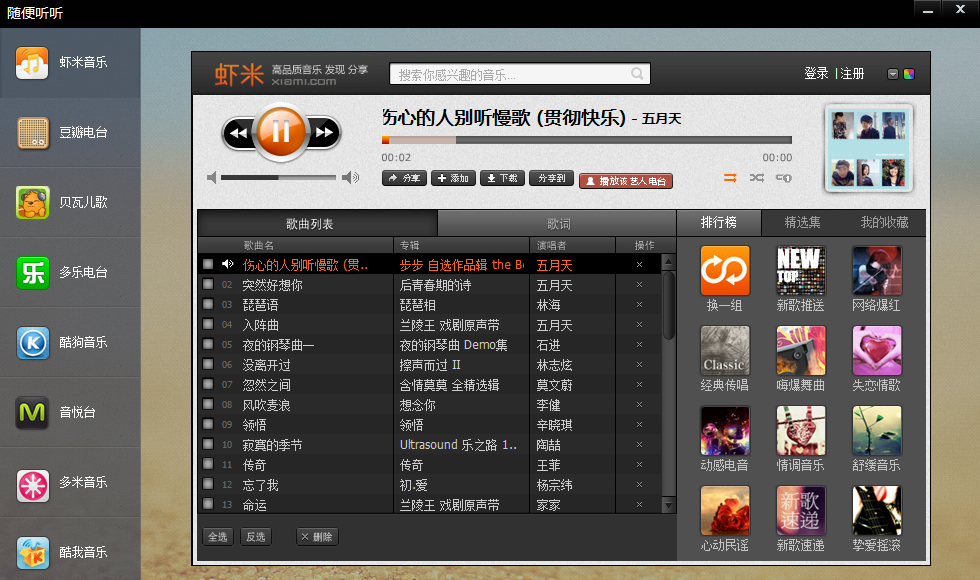Open 嗨爆舞曲 chart
The height and width of the screenshot is (580, 980).
tap(801, 350)
